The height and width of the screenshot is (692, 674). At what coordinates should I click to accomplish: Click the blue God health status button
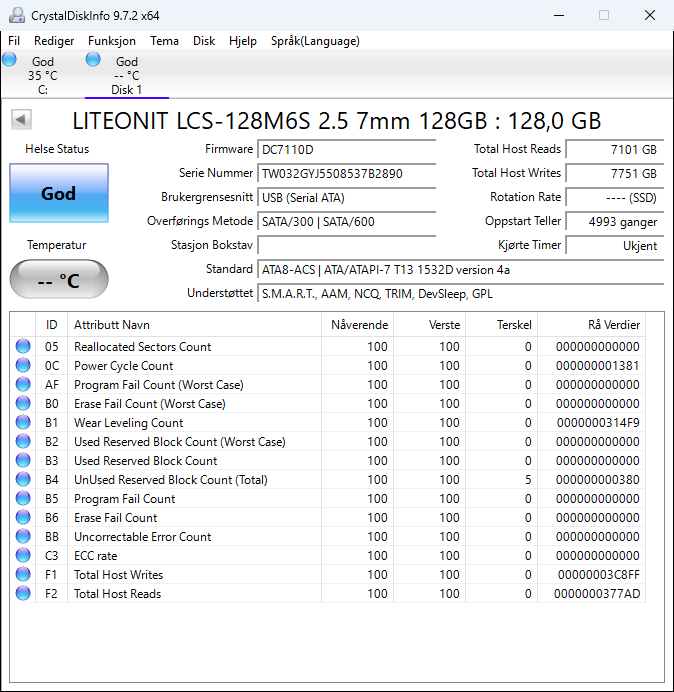(x=59, y=193)
